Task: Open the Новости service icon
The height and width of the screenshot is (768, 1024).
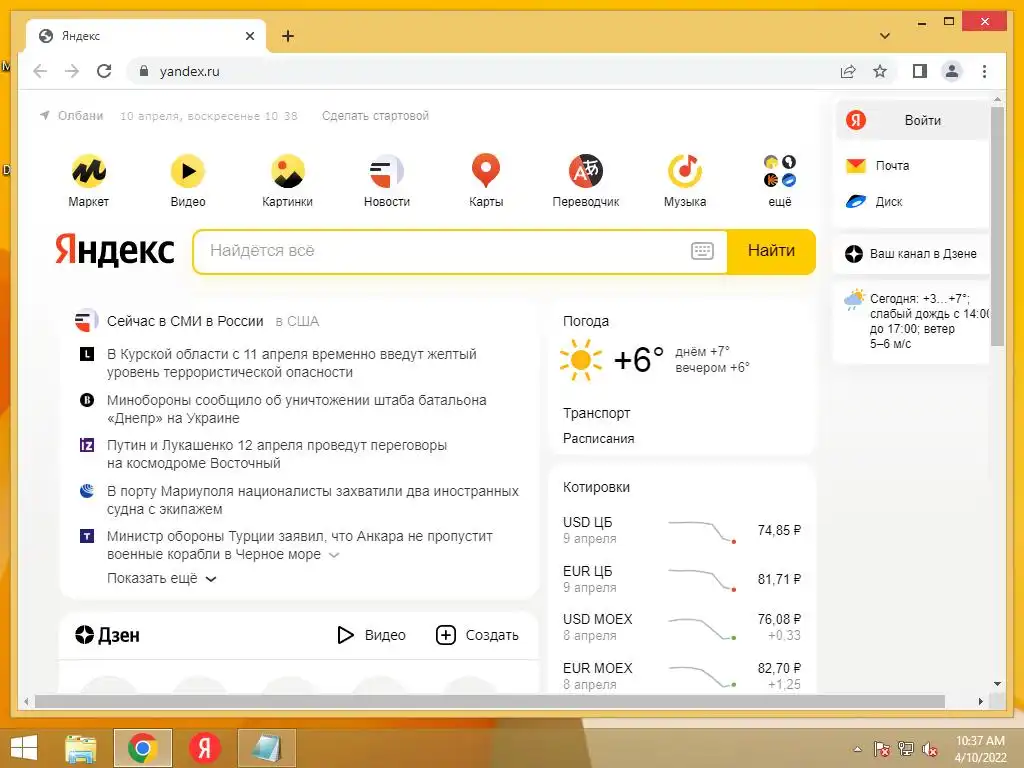Action: click(387, 171)
